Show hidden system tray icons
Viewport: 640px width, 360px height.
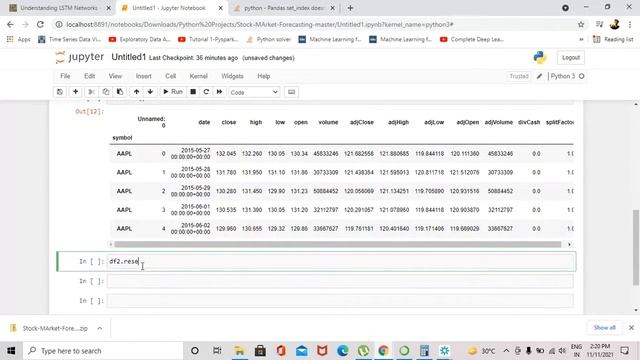coord(506,351)
